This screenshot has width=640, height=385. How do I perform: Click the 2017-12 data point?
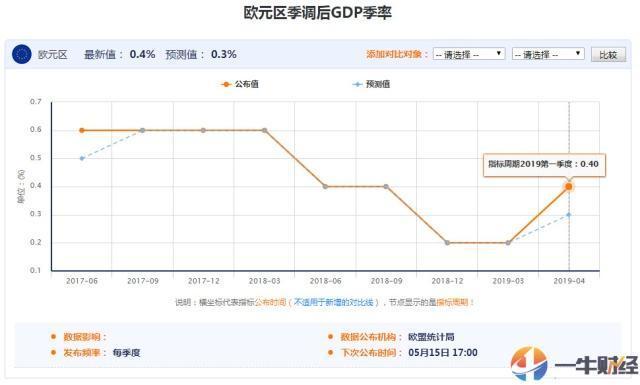click(203, 130)
